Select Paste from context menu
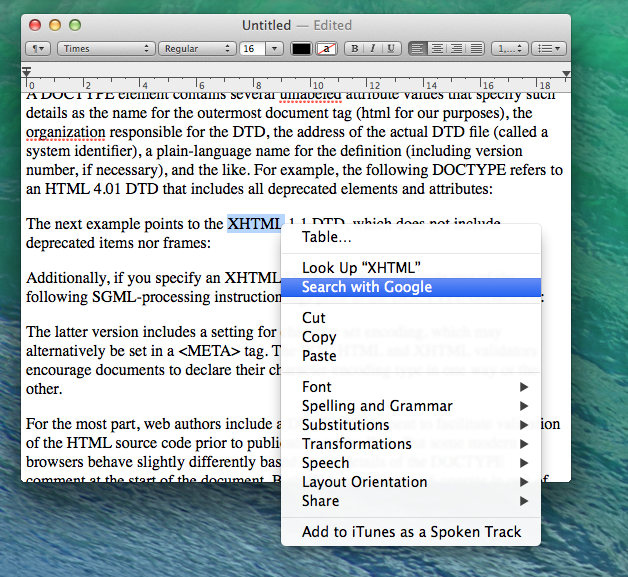 click(x=411, y=356)
